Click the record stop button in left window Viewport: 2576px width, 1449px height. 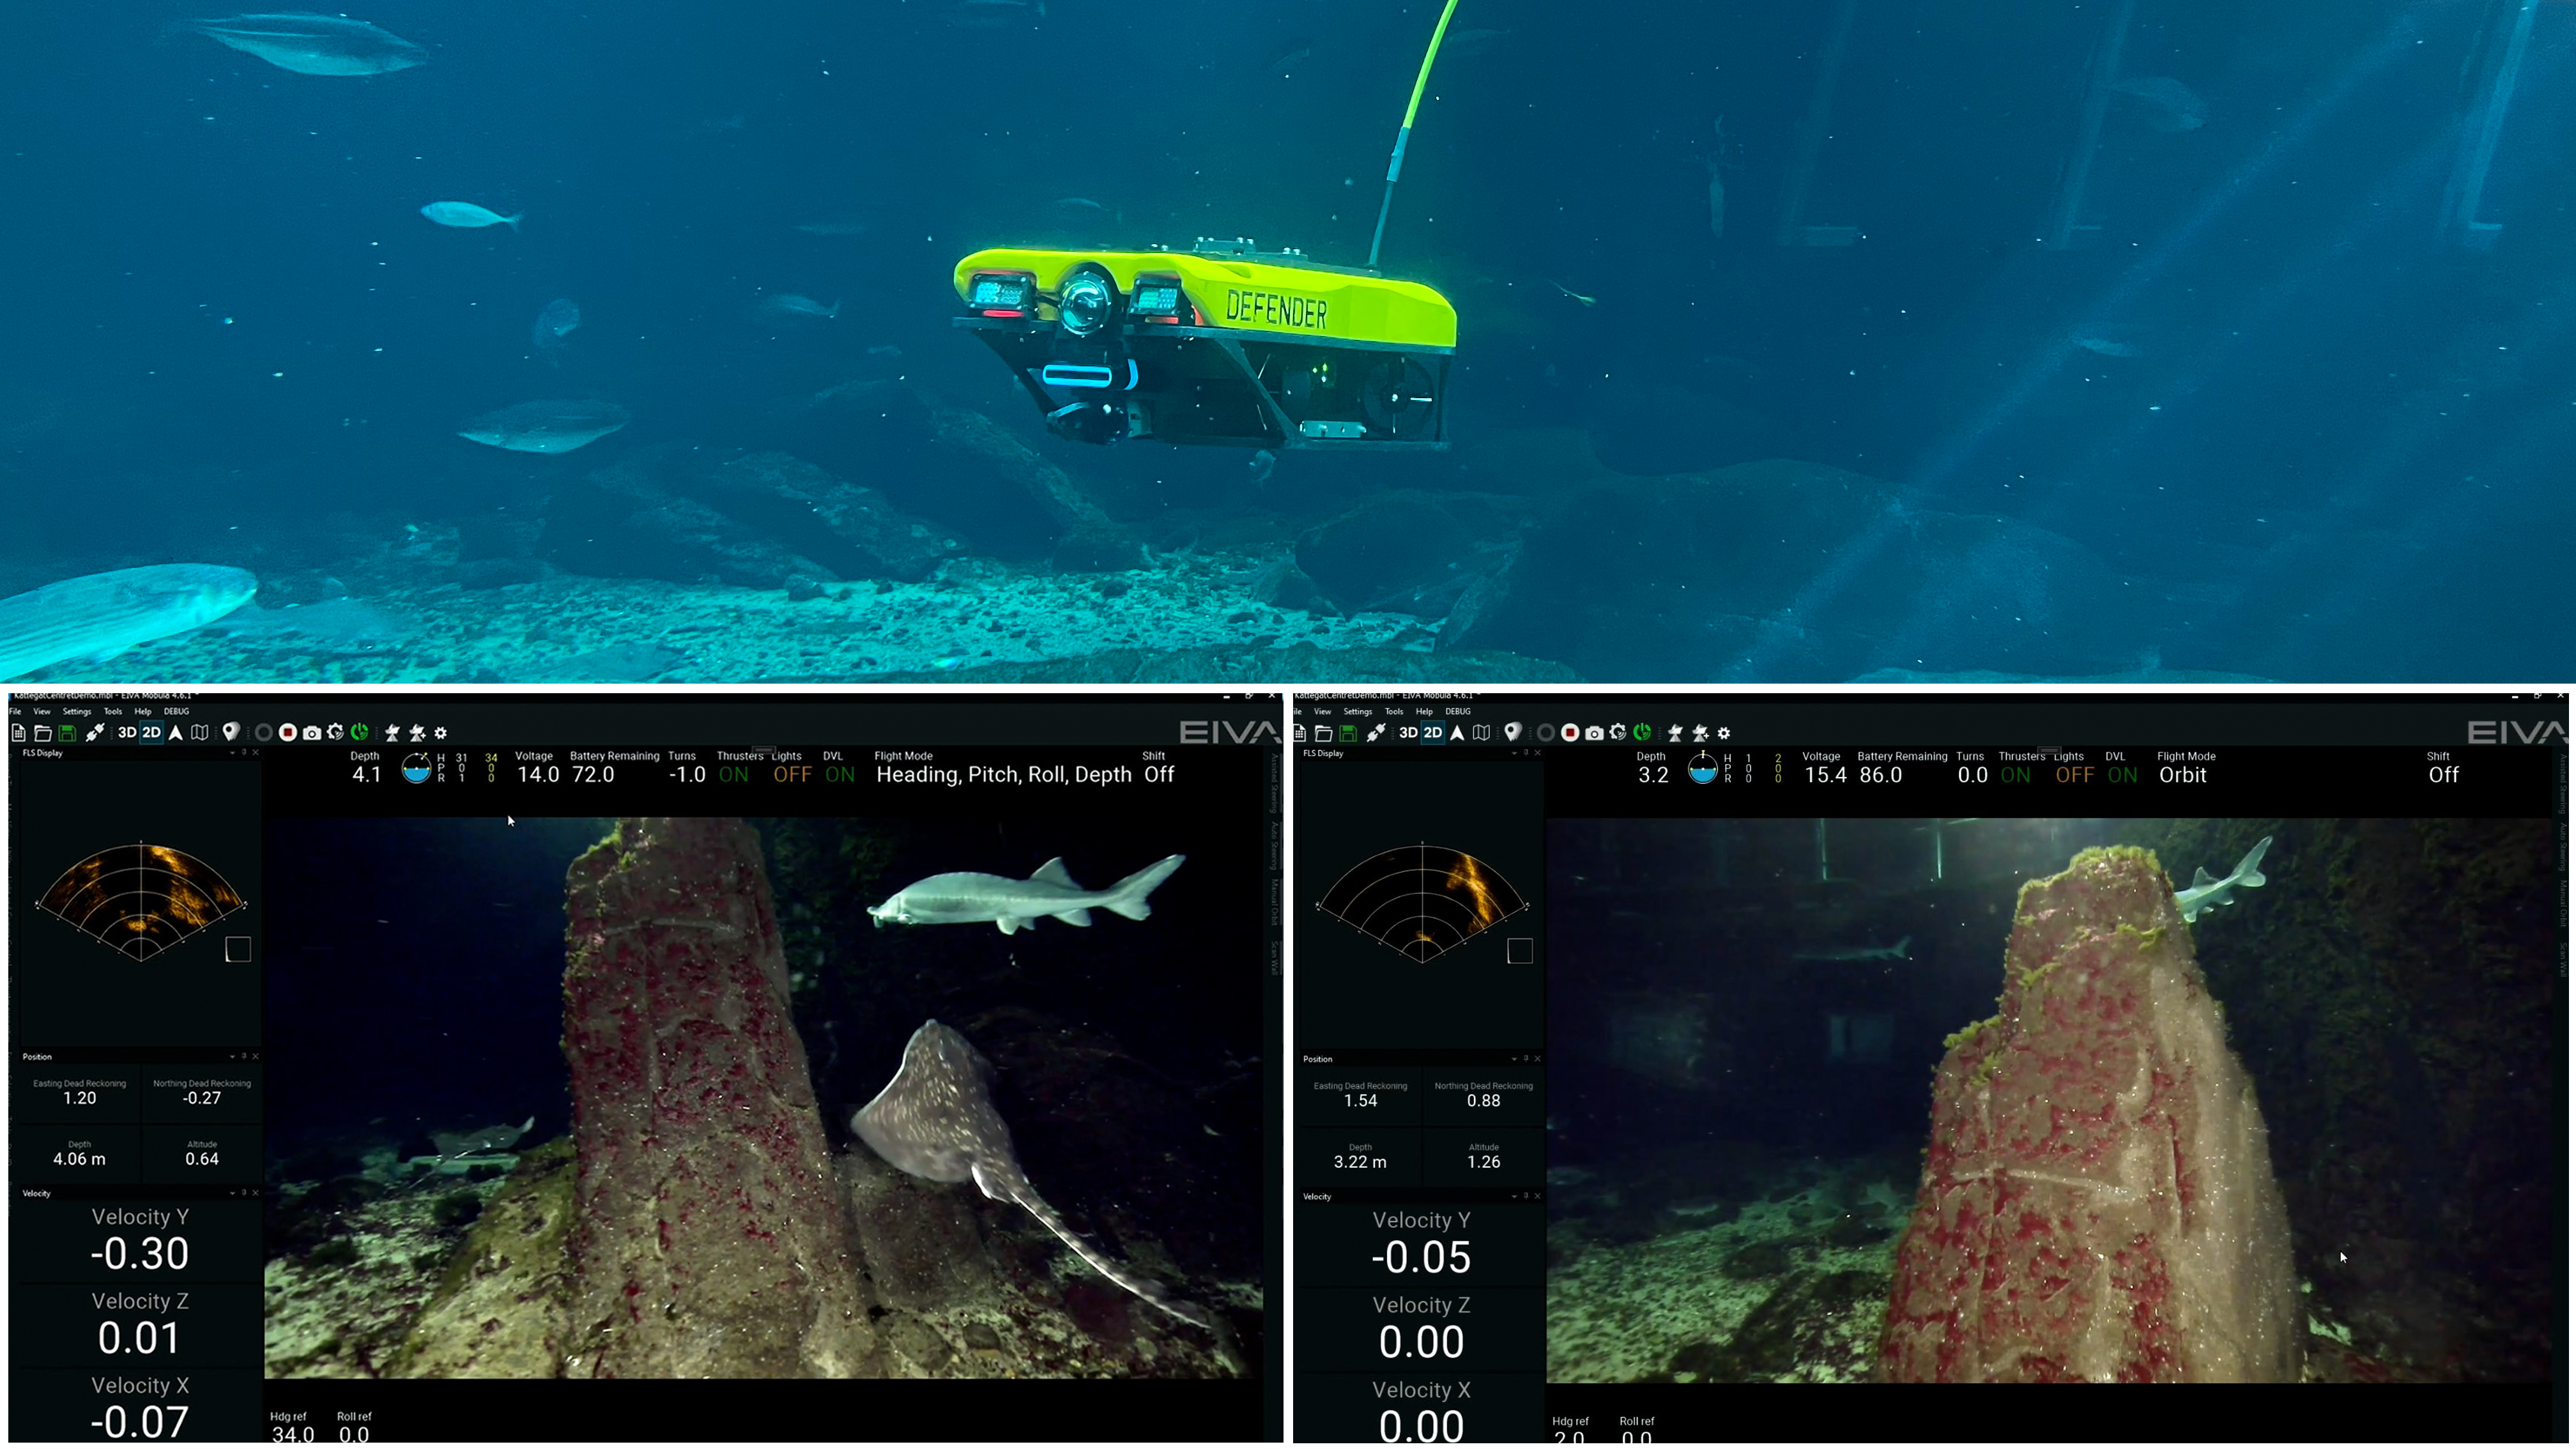[287, 733]
